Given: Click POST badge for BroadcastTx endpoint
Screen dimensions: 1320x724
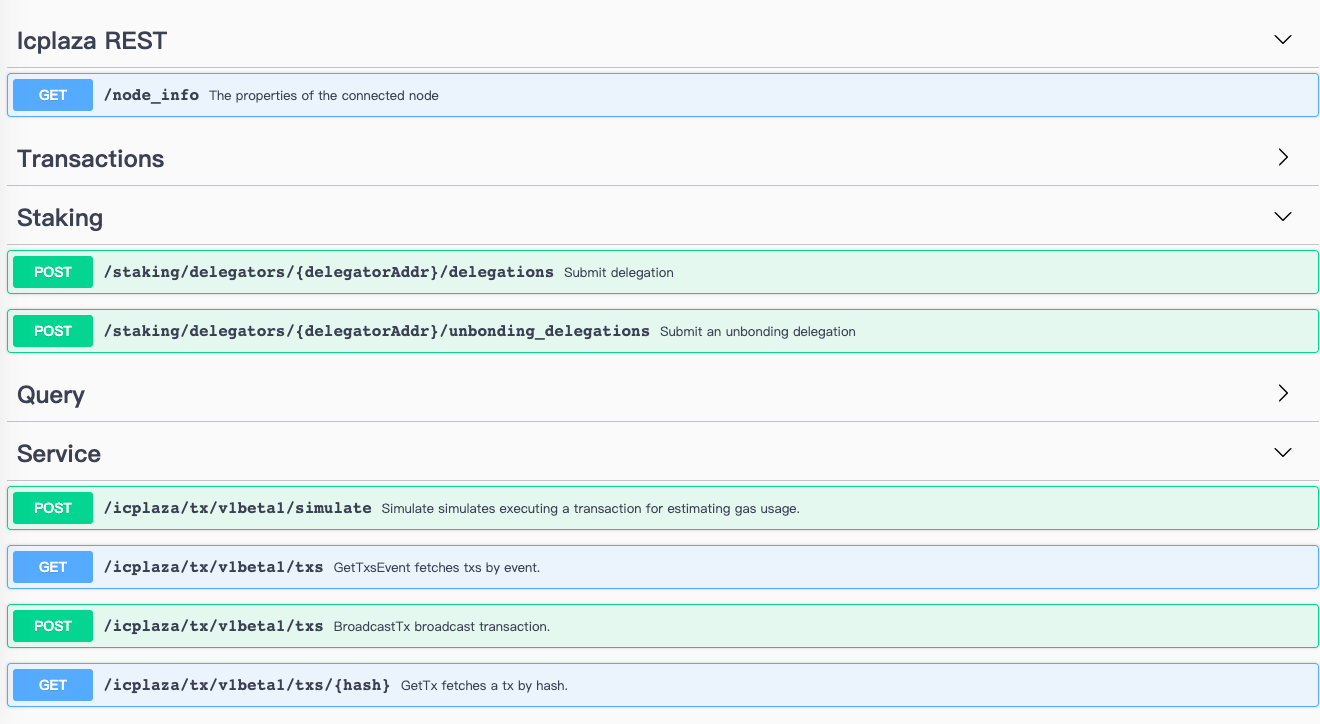Looking at the screenshot, I should [x=53, y=626].
